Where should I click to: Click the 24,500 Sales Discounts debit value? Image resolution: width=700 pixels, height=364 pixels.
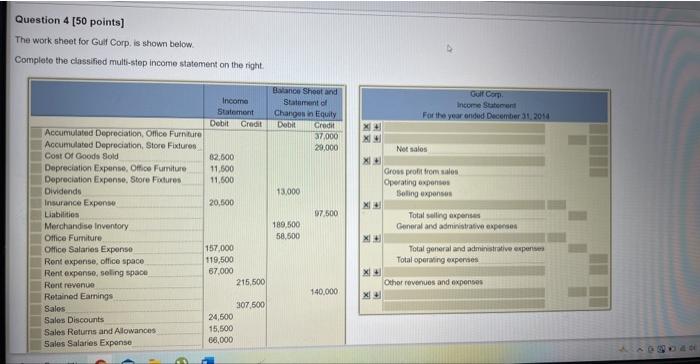221,317
